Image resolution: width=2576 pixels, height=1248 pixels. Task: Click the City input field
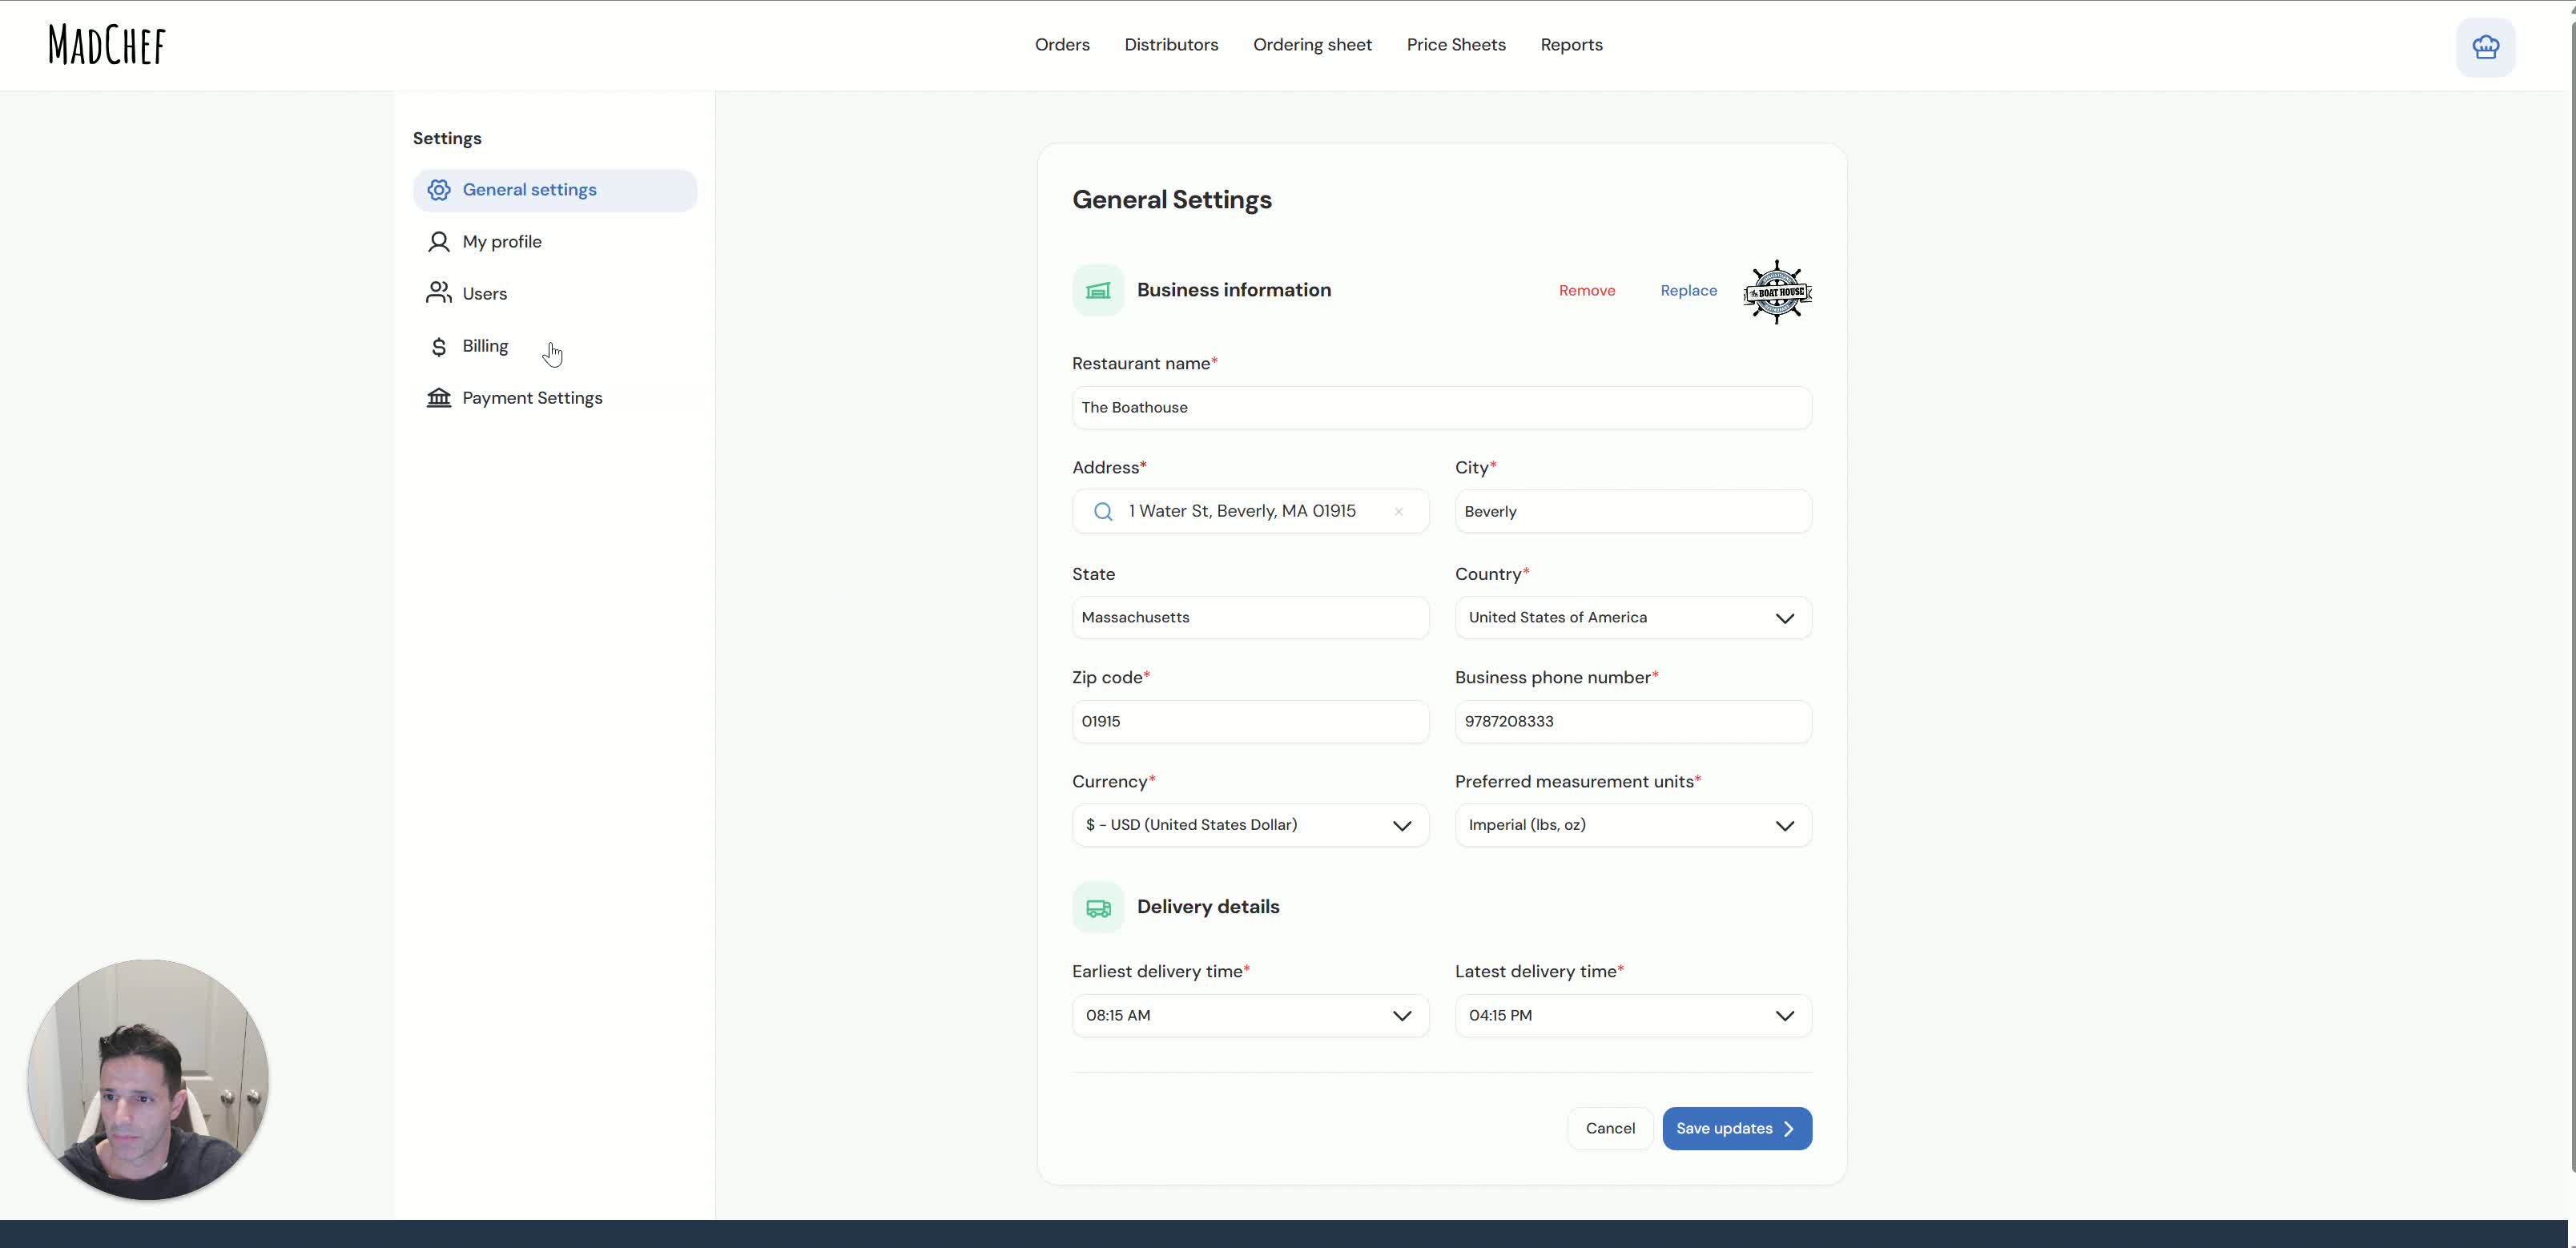(1633, 512)
